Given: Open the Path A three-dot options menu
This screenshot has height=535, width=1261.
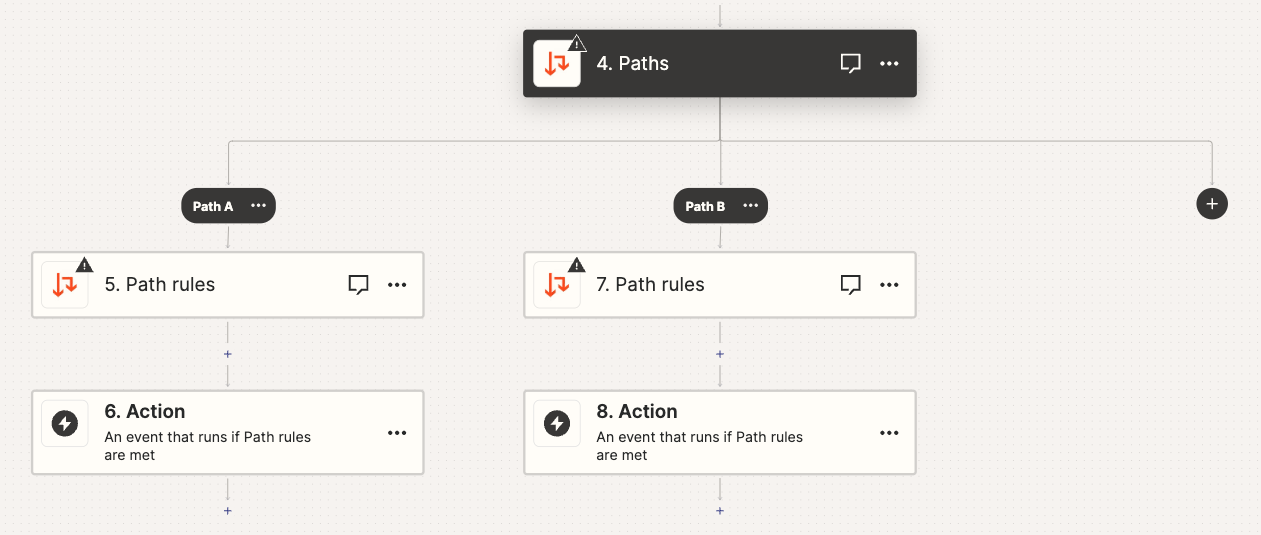Looking at the screenshot, I should 258,206.
